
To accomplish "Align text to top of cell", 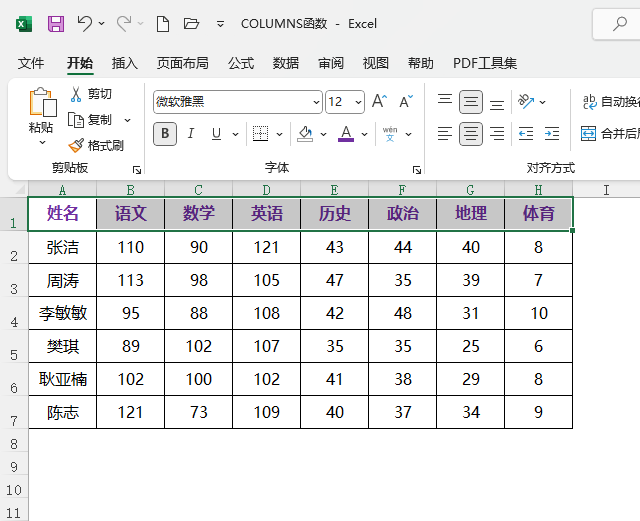I will pos(445,100).
